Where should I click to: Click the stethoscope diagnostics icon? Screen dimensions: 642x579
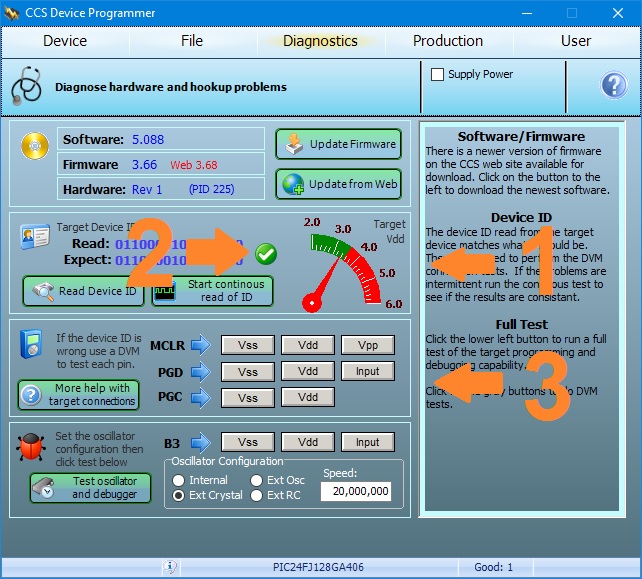26,86
